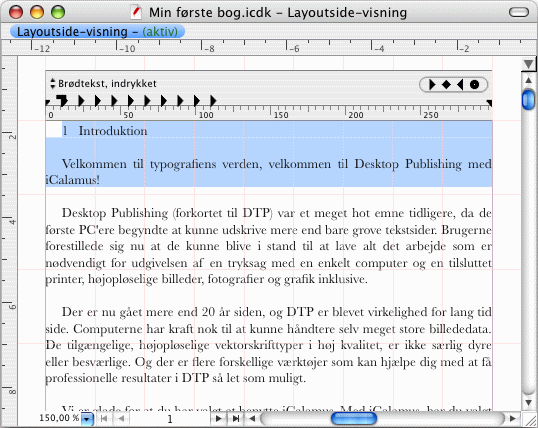The width and height of the screenshot is (538, 428).
Task: Click the horizontal scrollbar thumb
Action: tap(354, 418)
